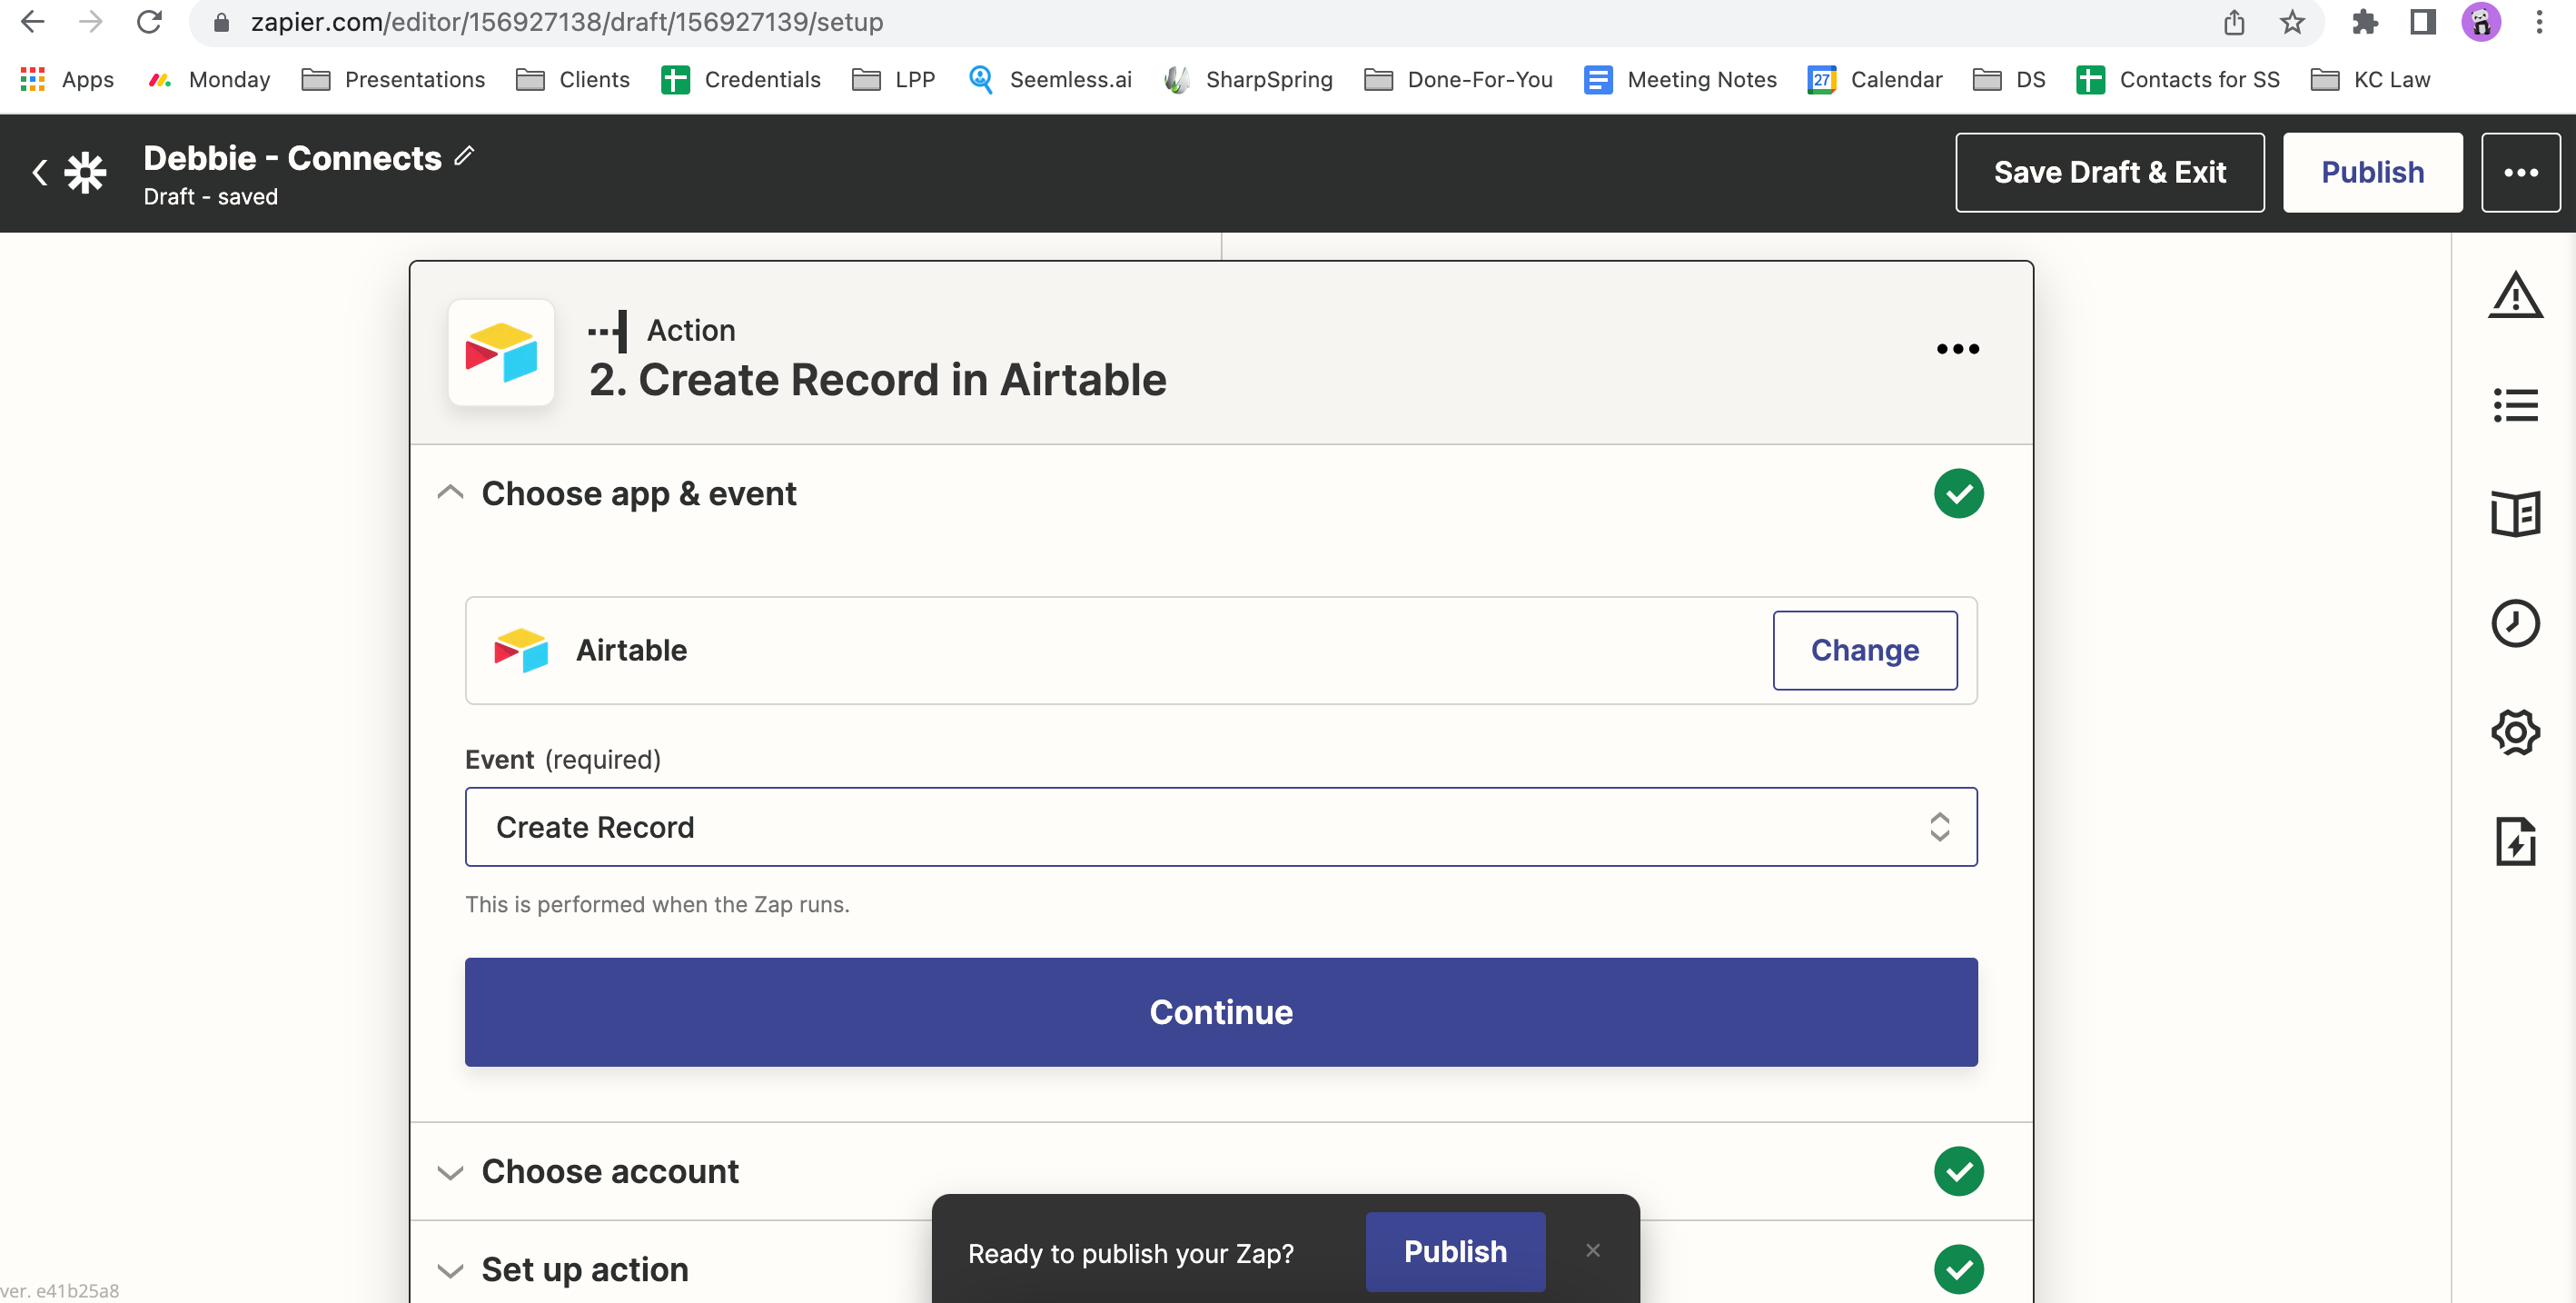Open the KC Law bookmark folder

(x=2370, y=79)
